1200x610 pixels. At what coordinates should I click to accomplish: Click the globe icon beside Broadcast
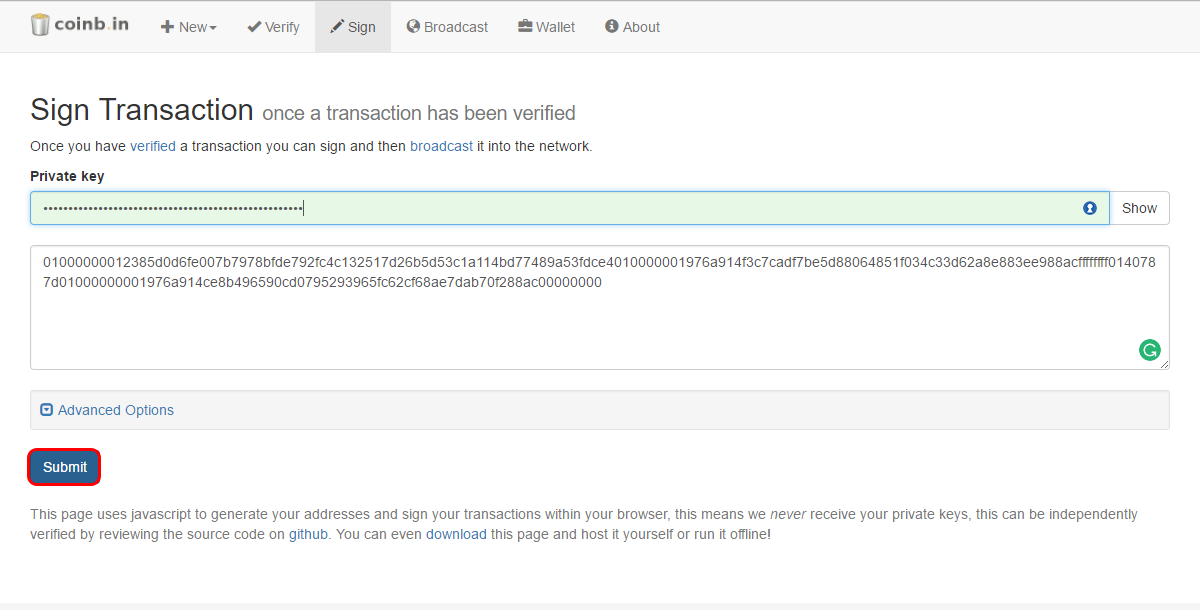413,26
